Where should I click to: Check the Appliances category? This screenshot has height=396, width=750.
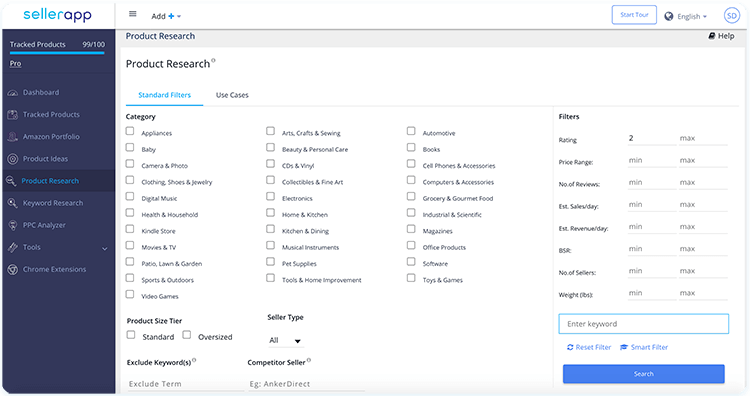pos(130,131)
